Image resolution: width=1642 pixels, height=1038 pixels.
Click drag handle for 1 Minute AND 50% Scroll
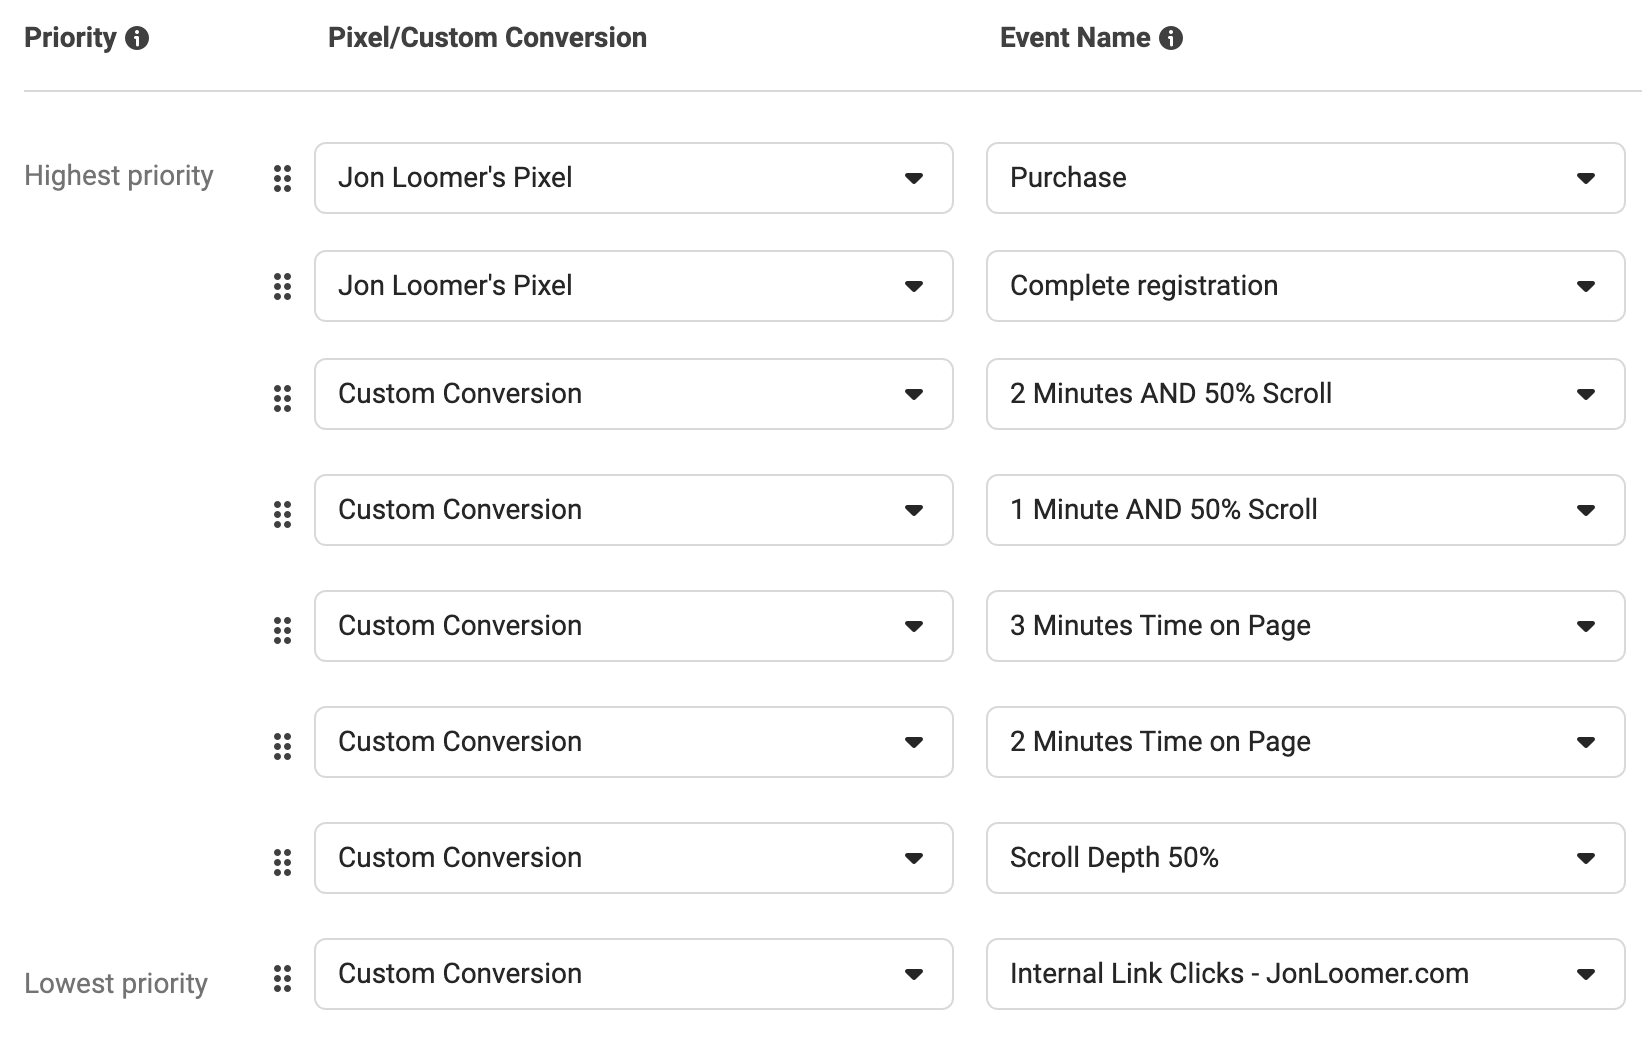pos(283,515)
